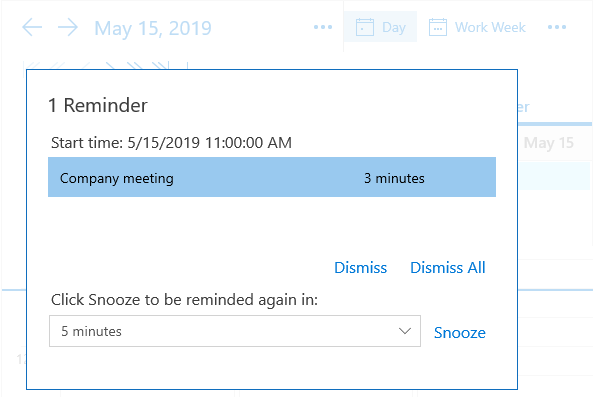Go to previous day with back arrow
Image resolution: width=611 pixels, height=397 pixels.
32,28
